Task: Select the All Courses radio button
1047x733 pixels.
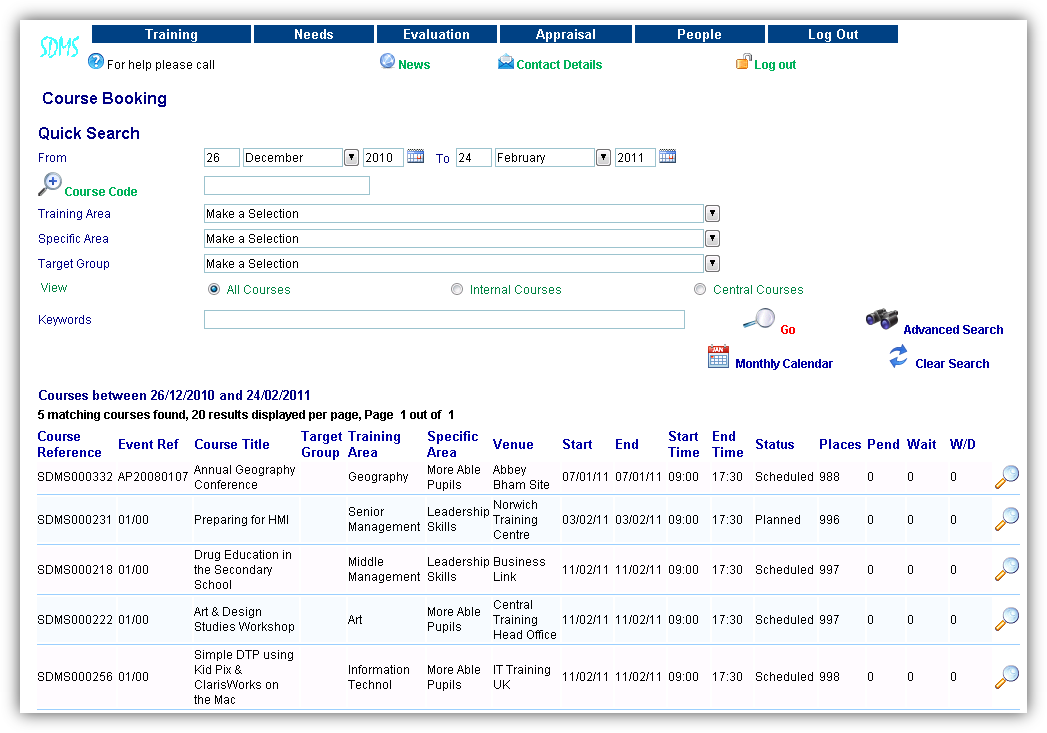Action: click(214, 289)
